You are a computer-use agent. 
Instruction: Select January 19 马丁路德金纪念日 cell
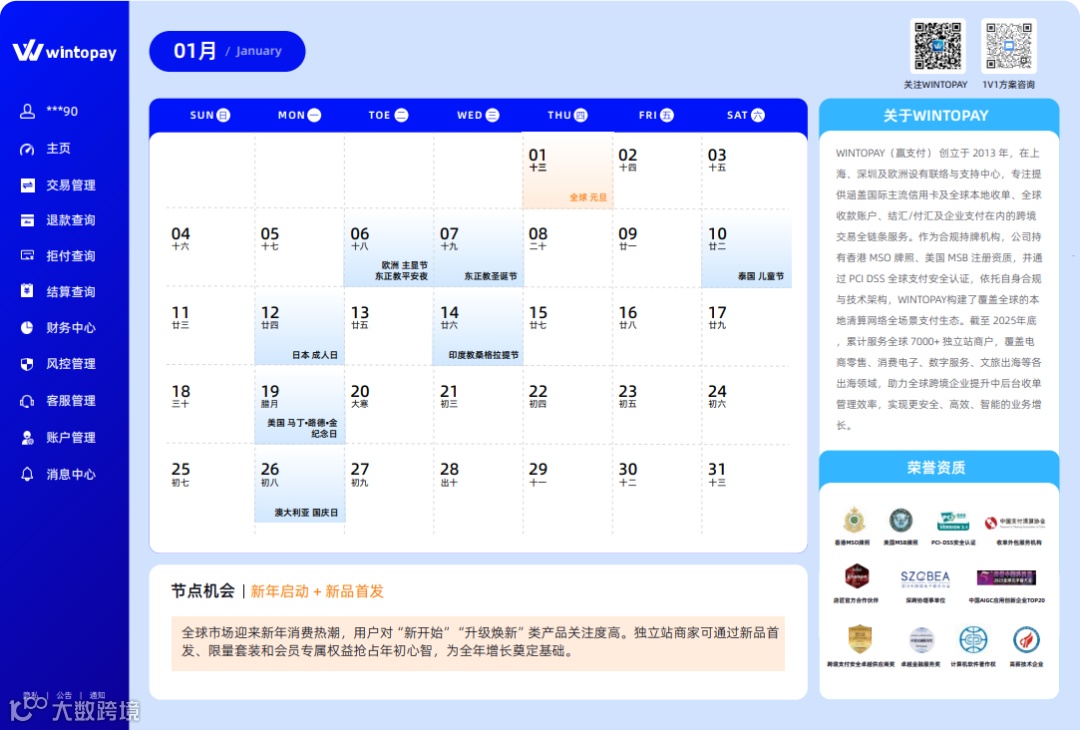click(299, 406)
